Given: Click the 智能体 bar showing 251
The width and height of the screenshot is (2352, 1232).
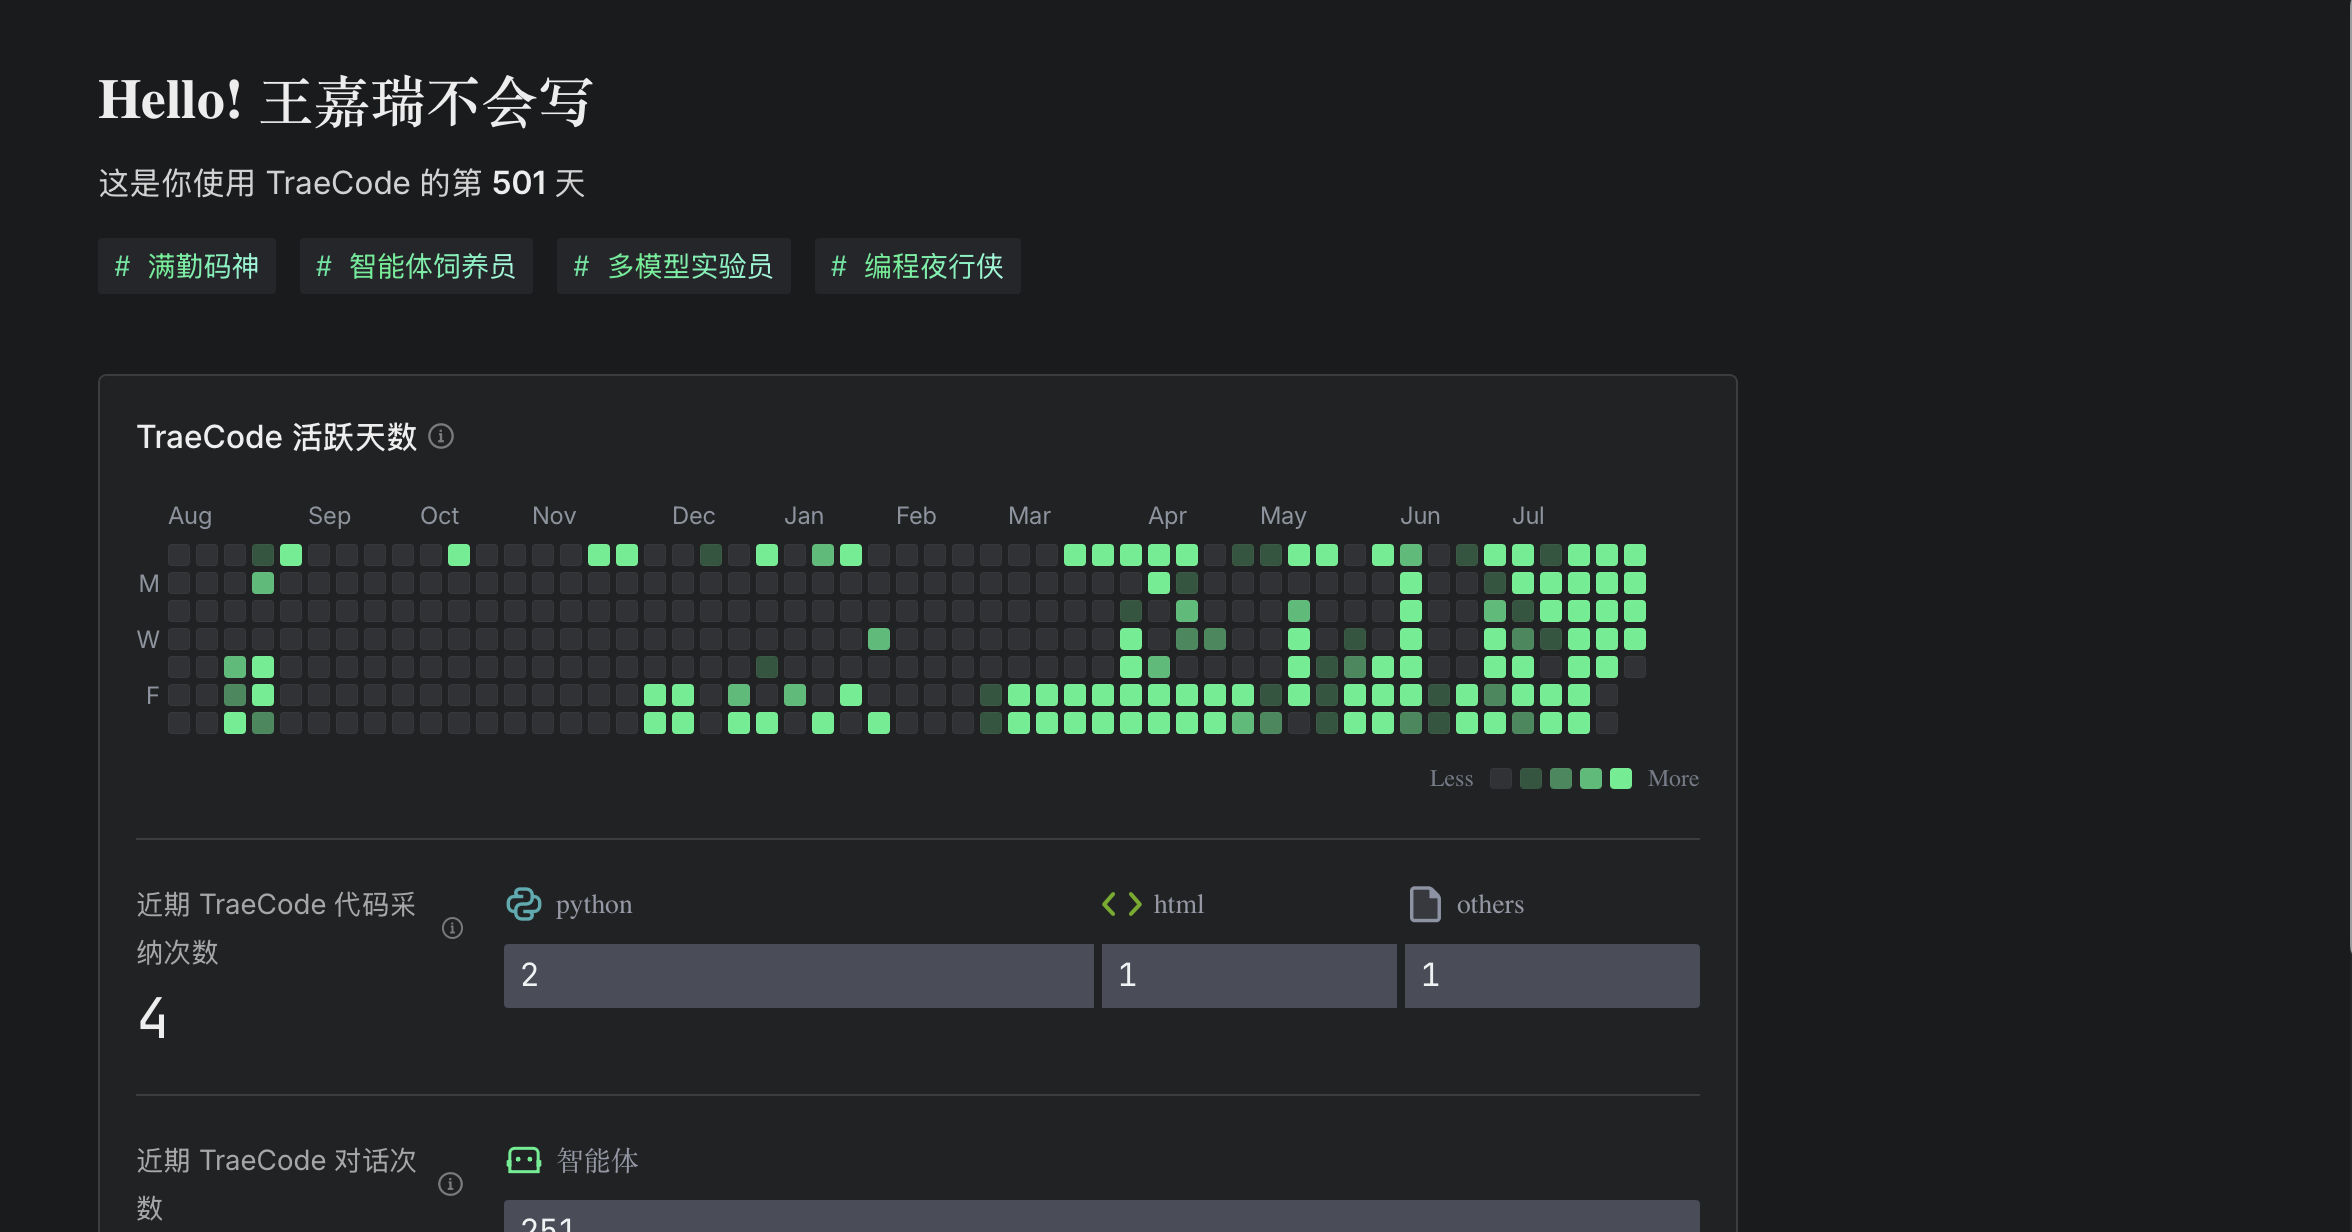Looking at the screenshot, I should tap(1102, 1216).
